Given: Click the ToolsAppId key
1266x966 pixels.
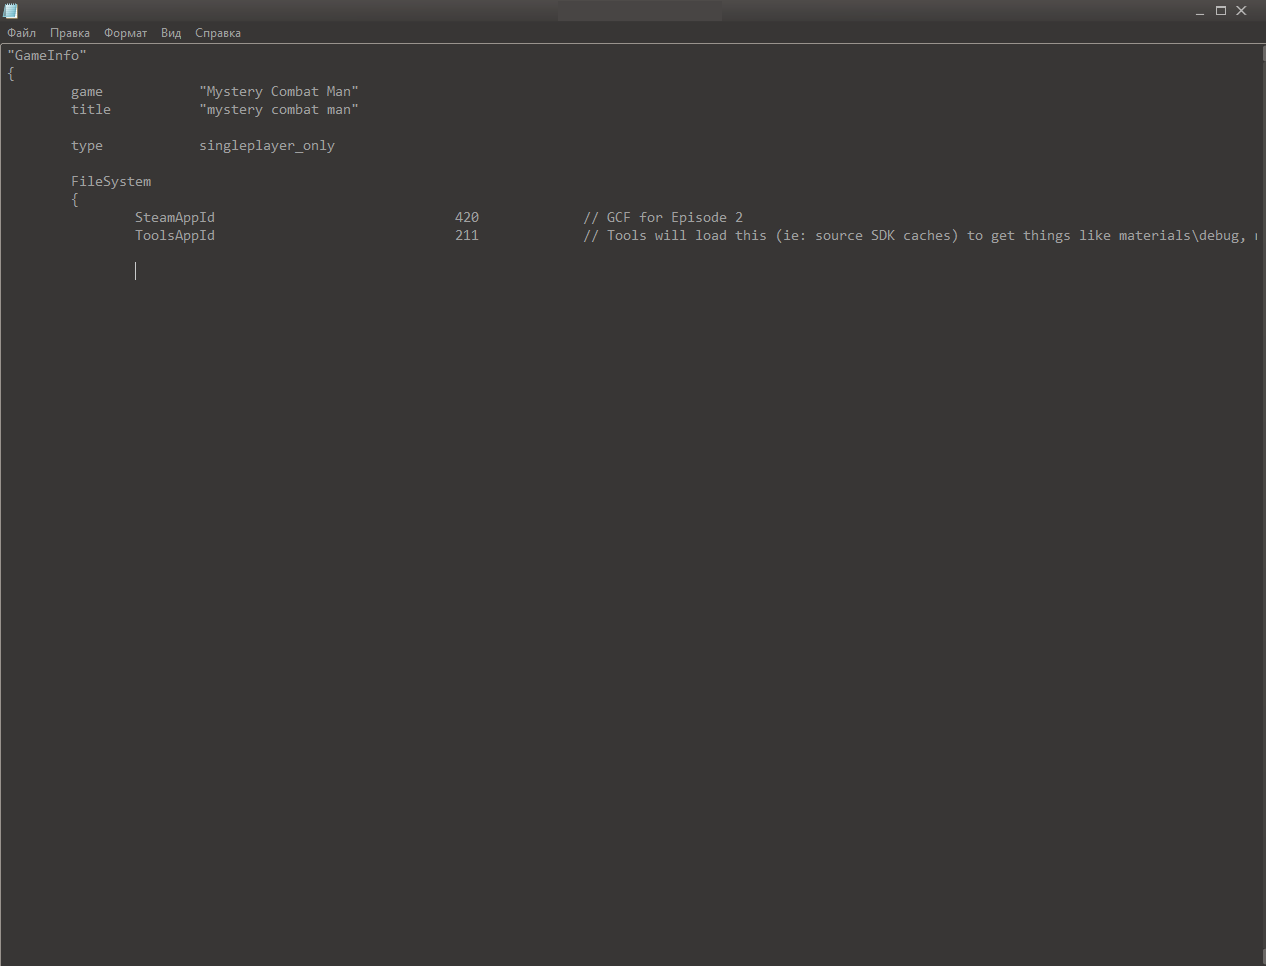Looking at the screenshot, I should 175,235.
